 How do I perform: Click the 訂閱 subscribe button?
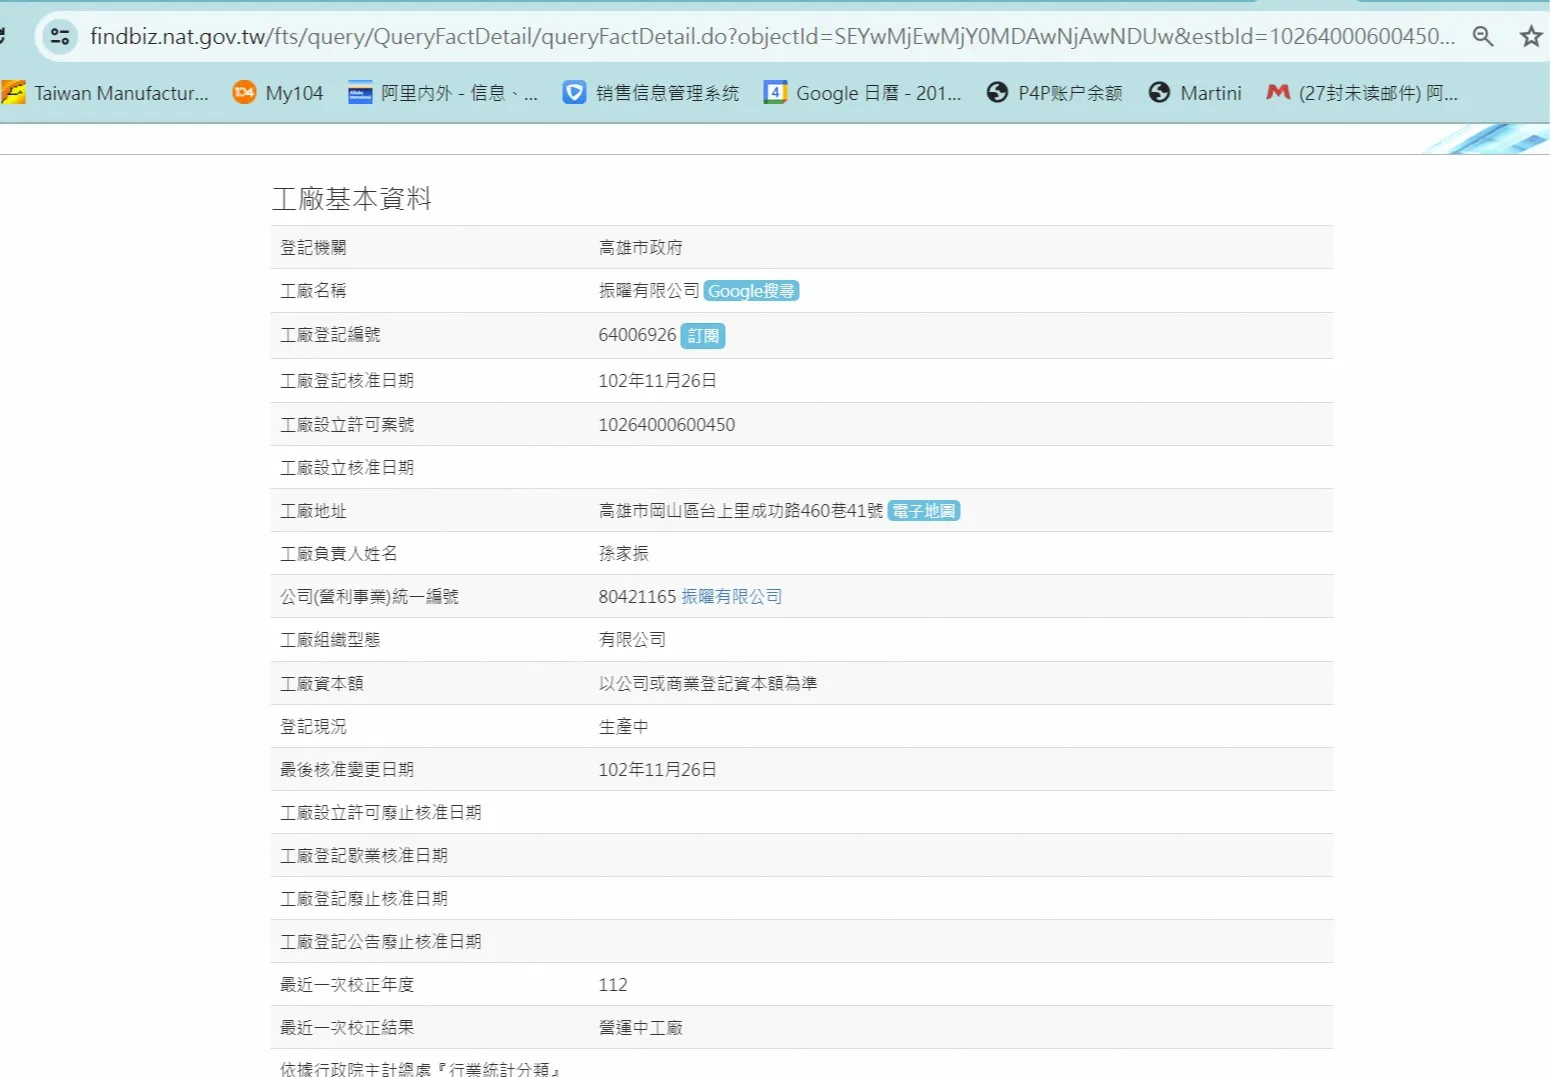(703, 336)
